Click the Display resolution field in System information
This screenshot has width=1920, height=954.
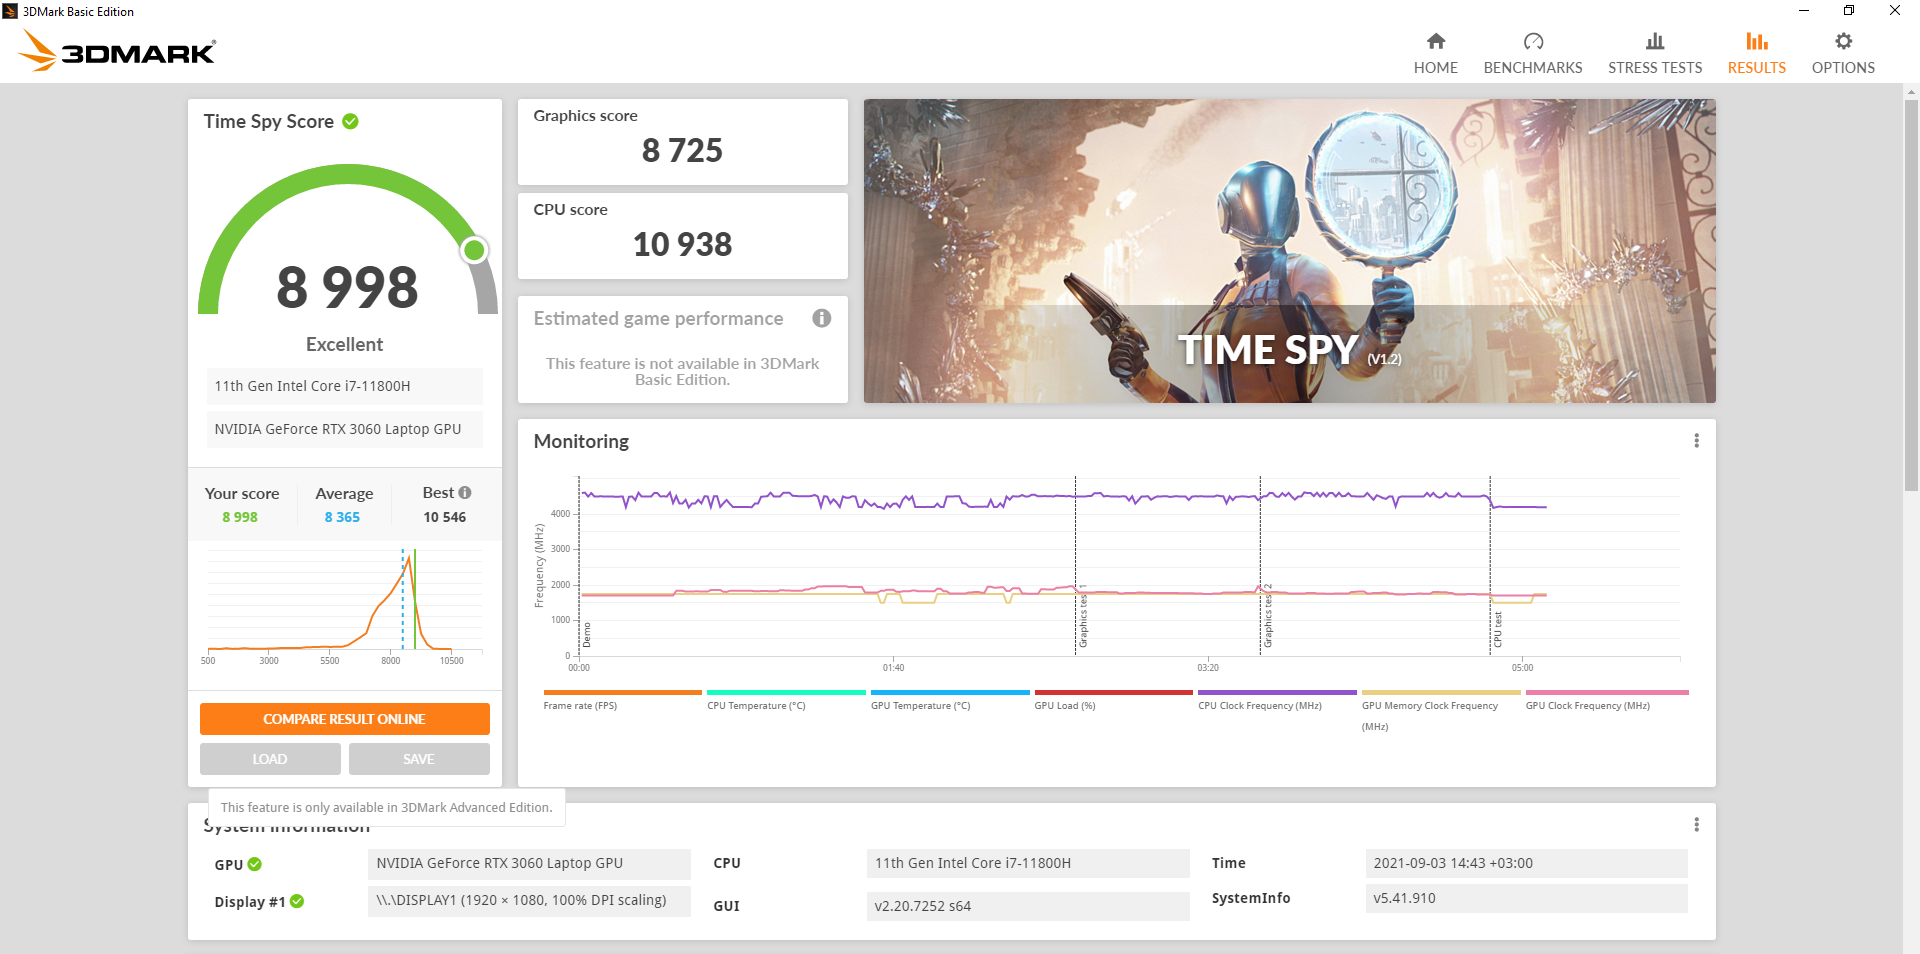(x=529, y=900)
